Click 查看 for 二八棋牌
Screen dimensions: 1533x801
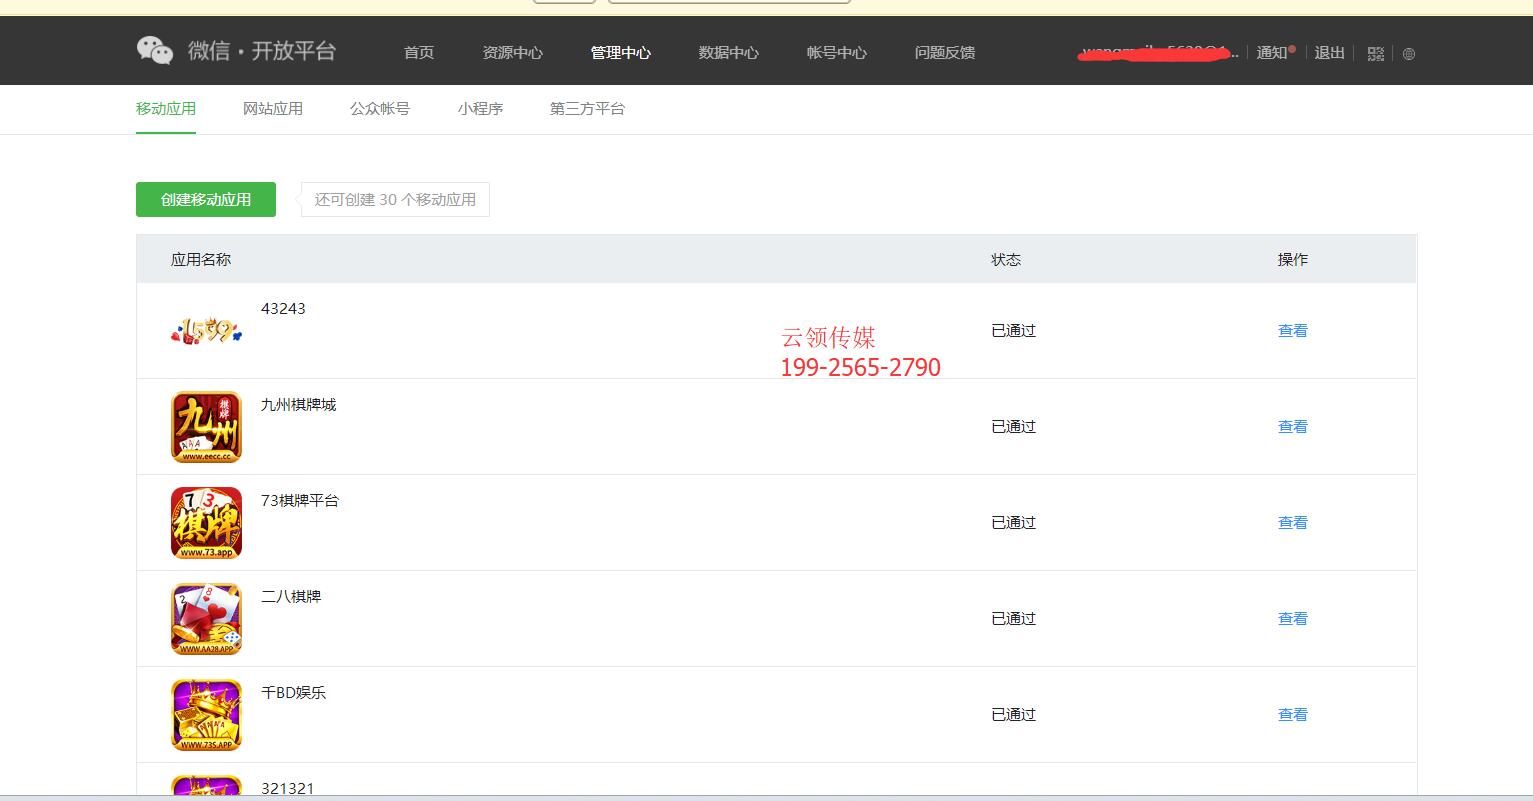[1293, 619]
